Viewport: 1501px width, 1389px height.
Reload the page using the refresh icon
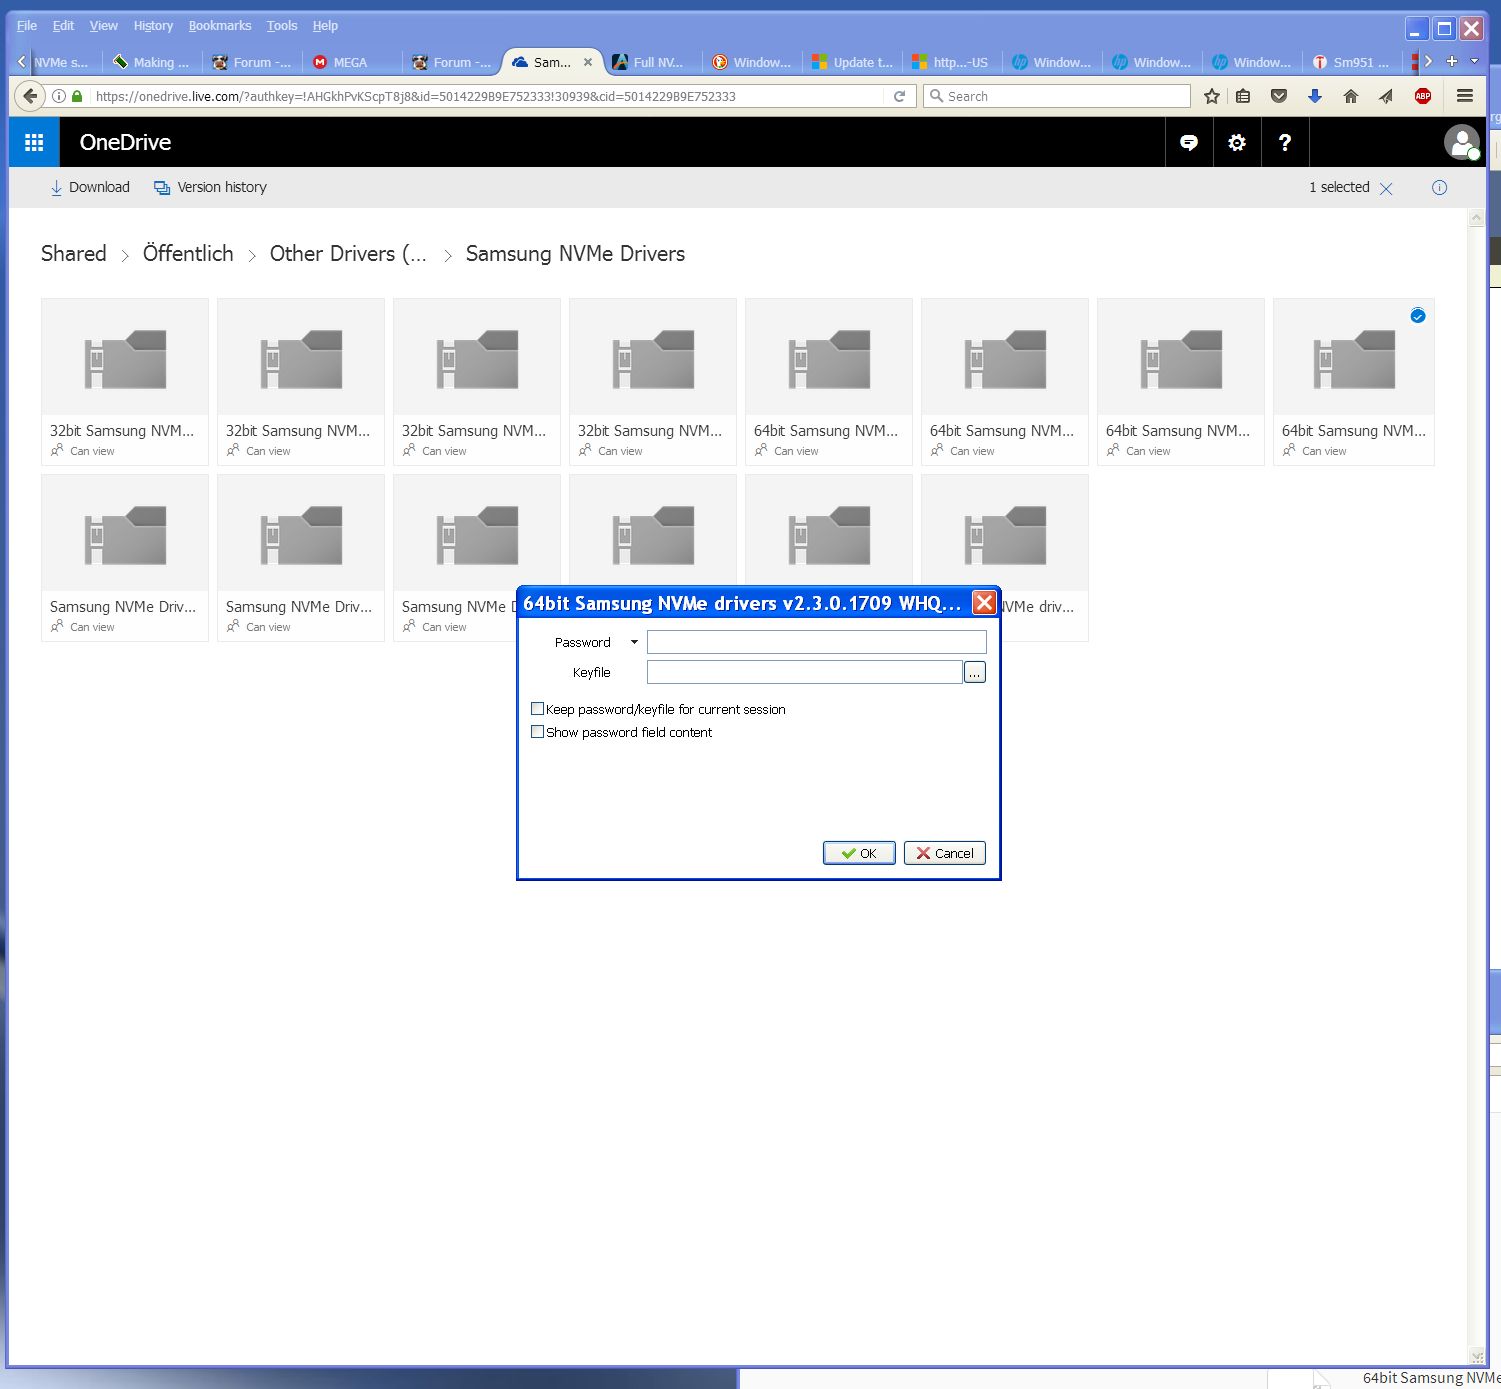click(x=899, y=96)
